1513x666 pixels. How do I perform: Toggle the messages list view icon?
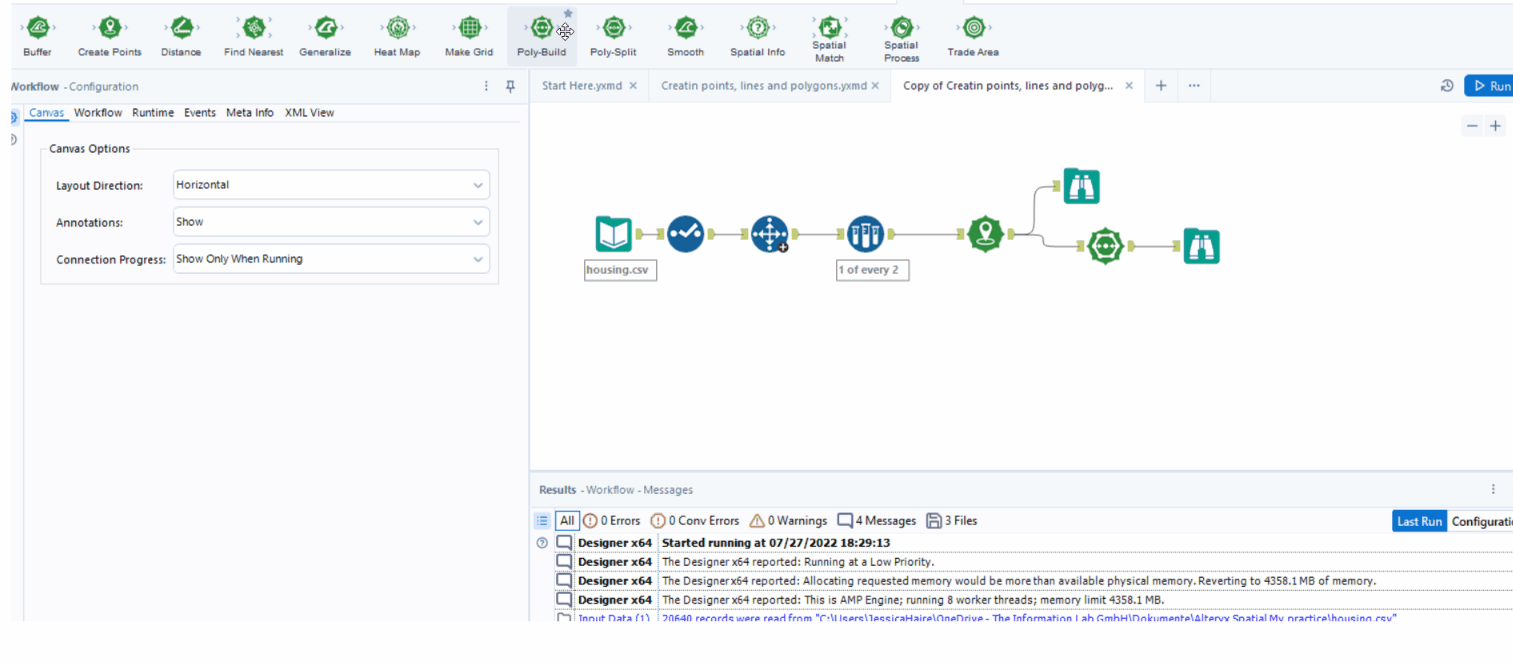[542, 521]
